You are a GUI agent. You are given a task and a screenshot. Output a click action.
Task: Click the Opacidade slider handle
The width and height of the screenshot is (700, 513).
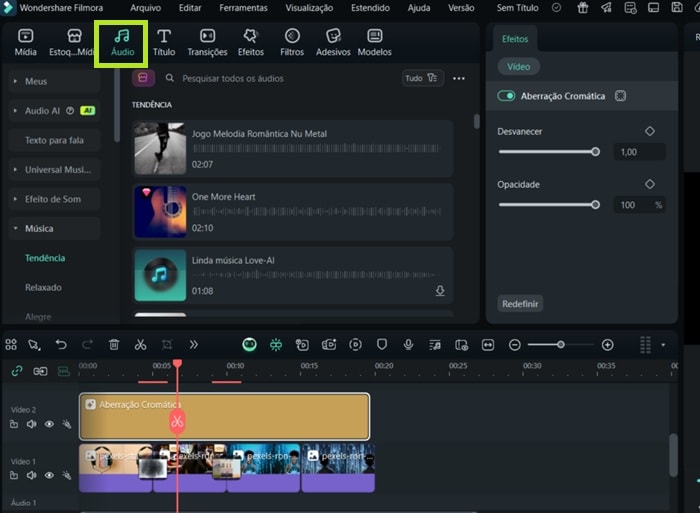click(595, 205)
